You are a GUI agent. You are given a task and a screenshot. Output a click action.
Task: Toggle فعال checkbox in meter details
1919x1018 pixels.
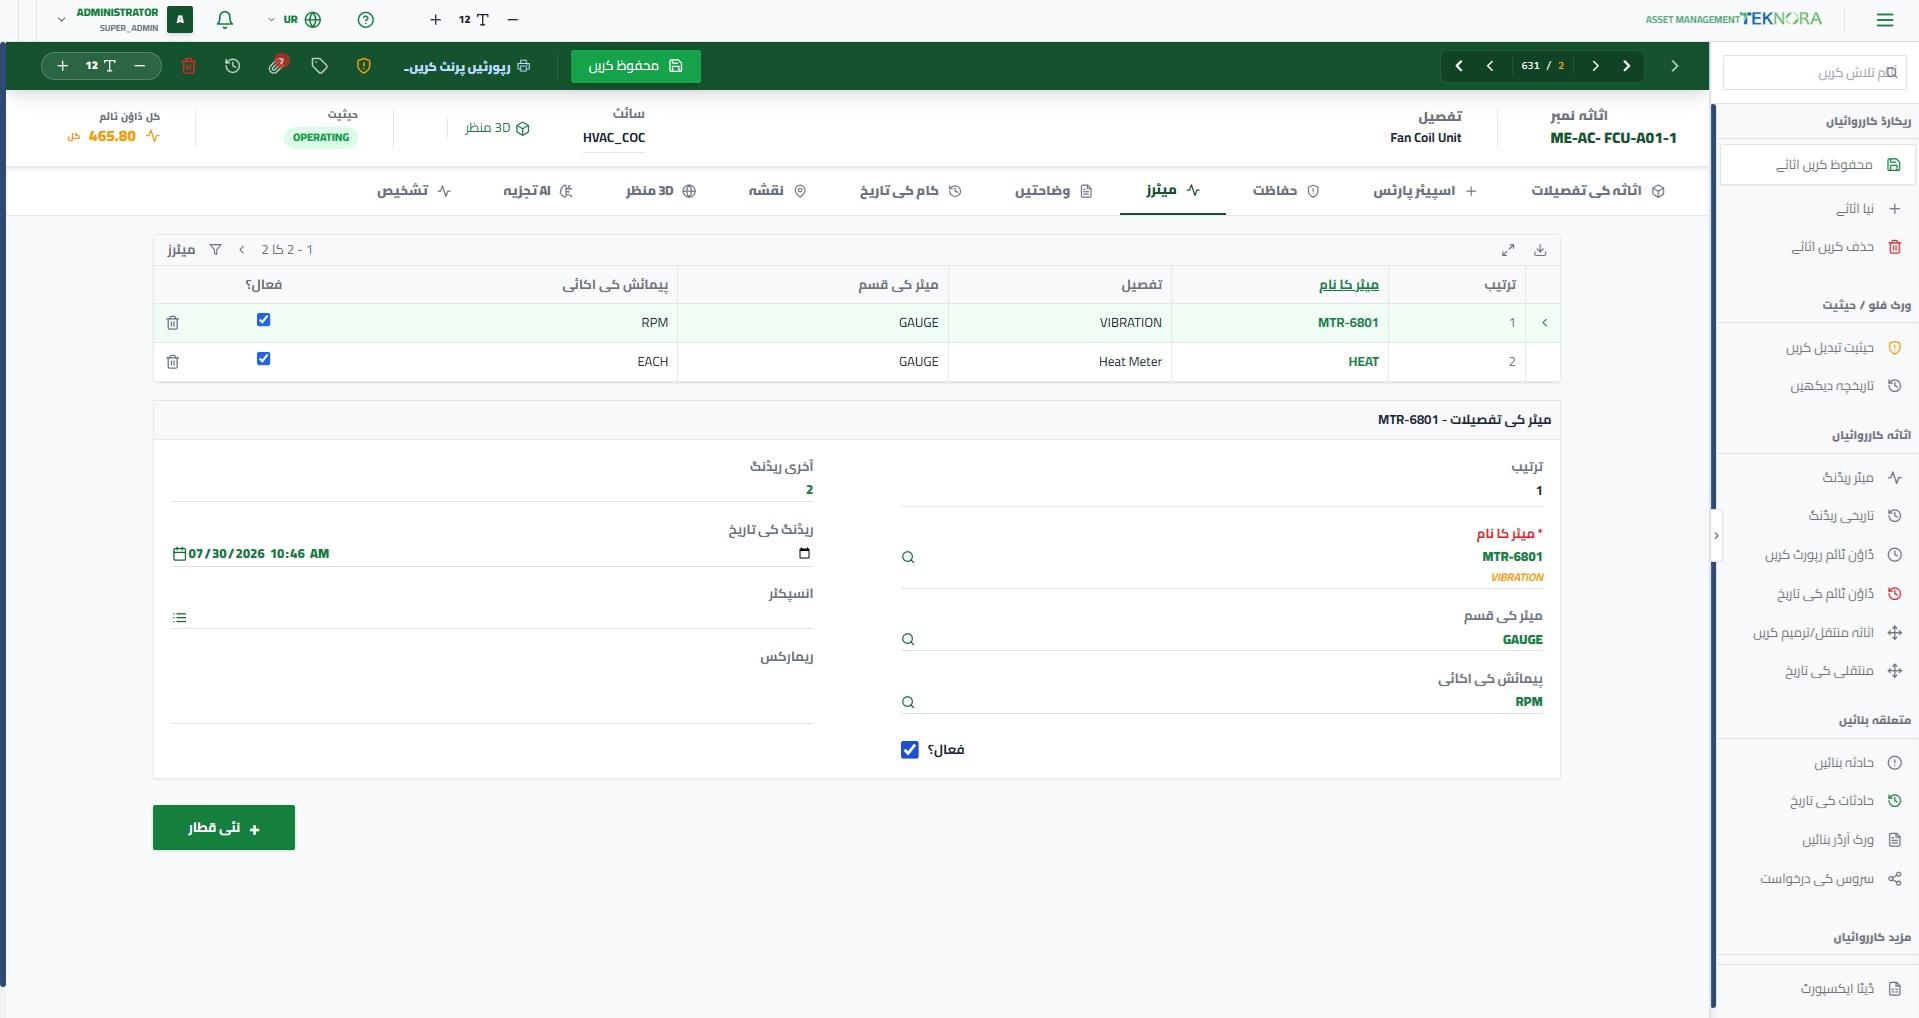909,750
